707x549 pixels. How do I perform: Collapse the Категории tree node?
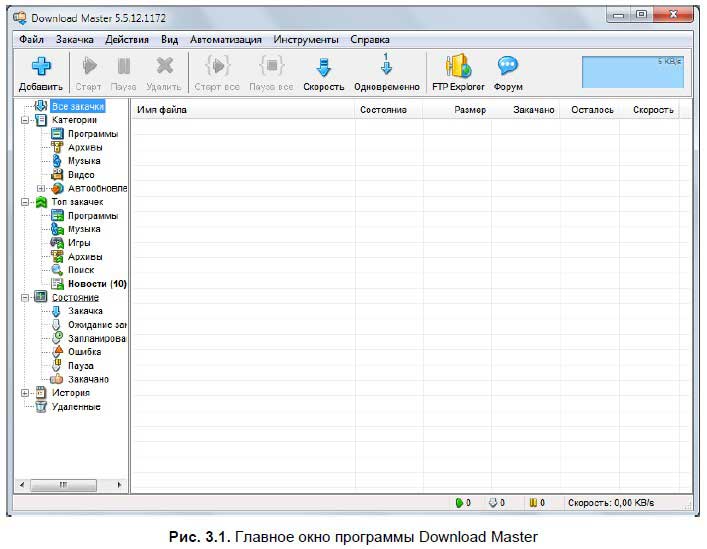[24, 120]
